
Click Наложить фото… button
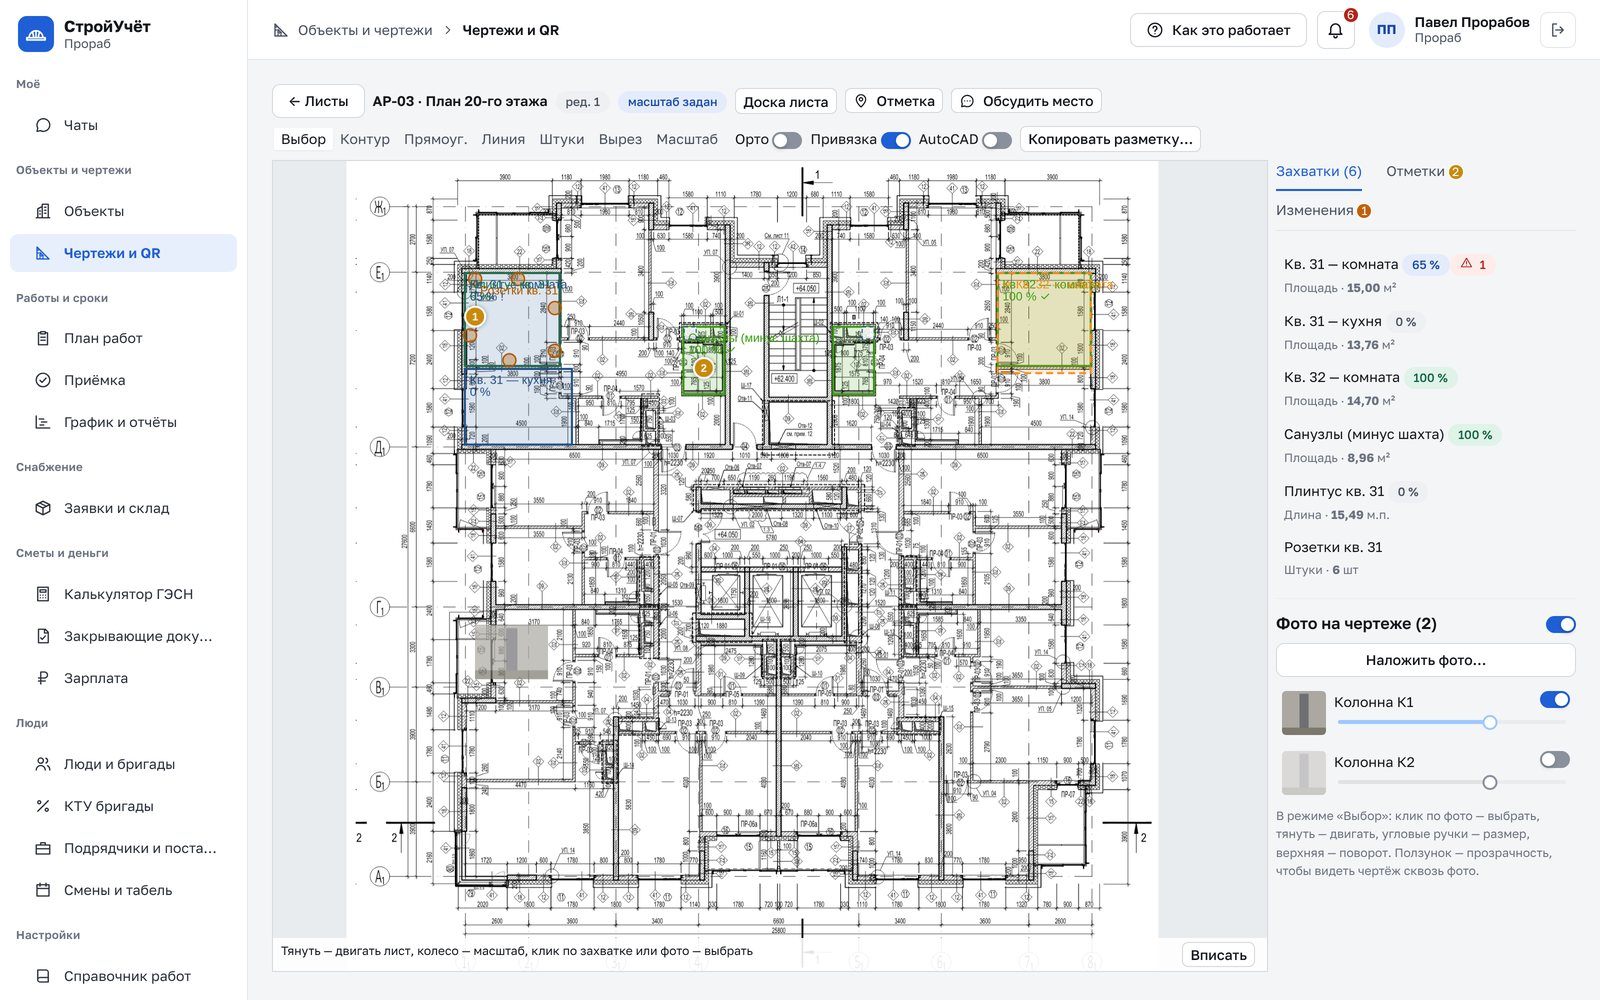tap(1425, 660)
